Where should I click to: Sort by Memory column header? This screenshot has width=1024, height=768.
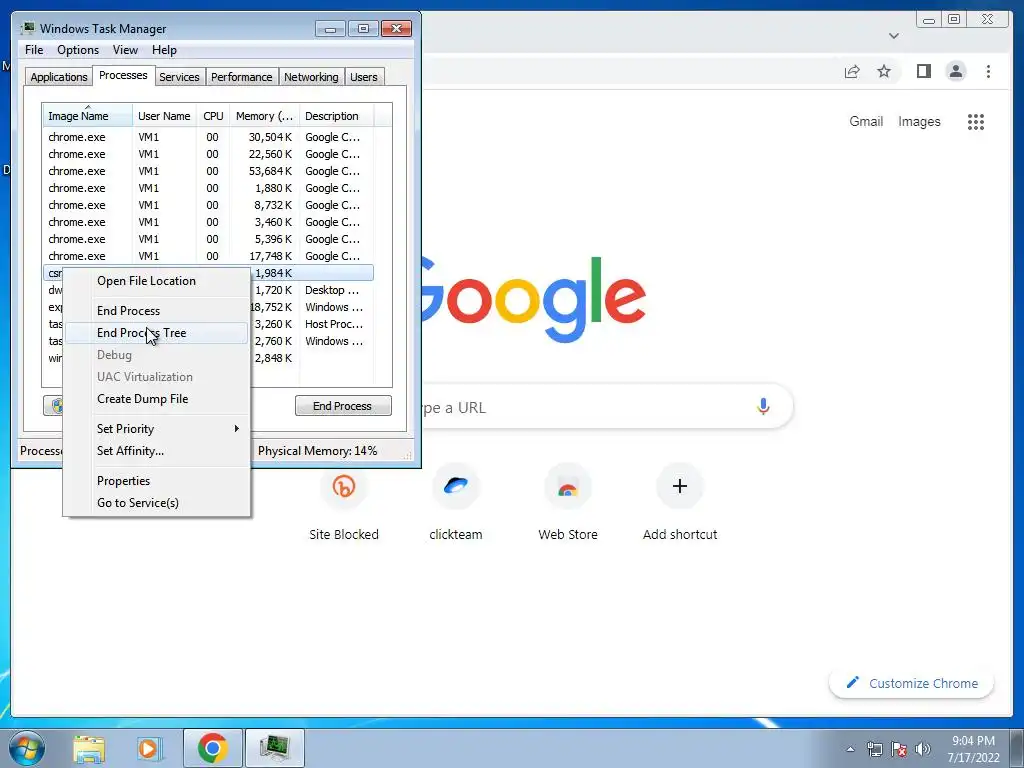264,116
